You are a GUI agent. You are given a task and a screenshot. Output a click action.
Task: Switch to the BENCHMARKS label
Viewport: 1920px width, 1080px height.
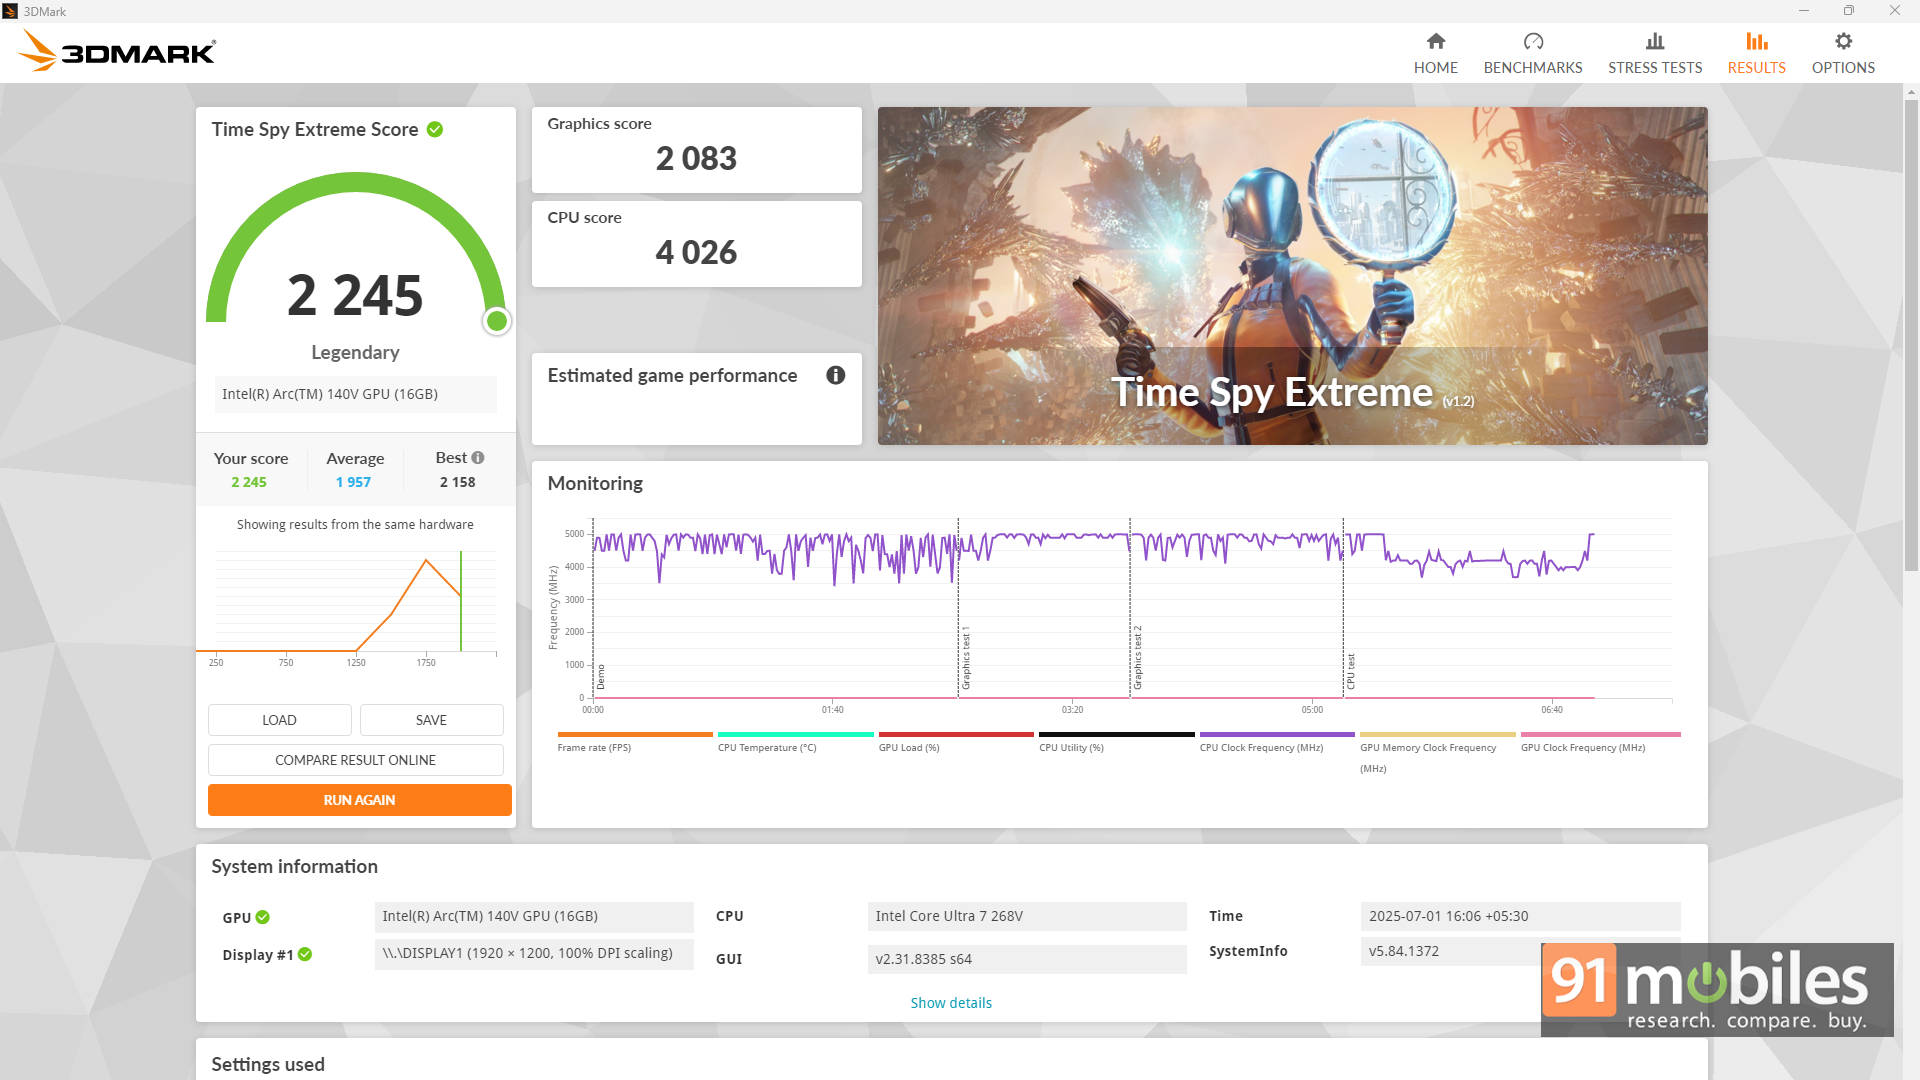[1533, 68]
